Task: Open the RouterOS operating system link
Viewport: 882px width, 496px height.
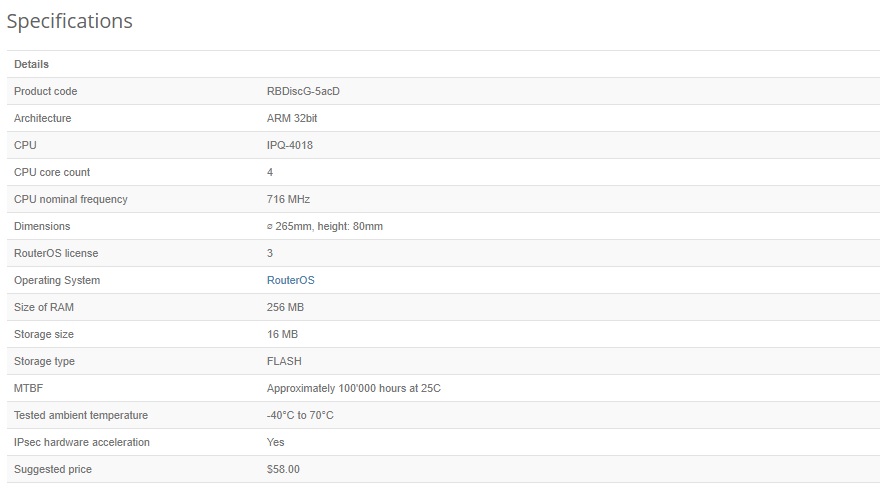Action: pyautogui.click(x=290, y=281)
